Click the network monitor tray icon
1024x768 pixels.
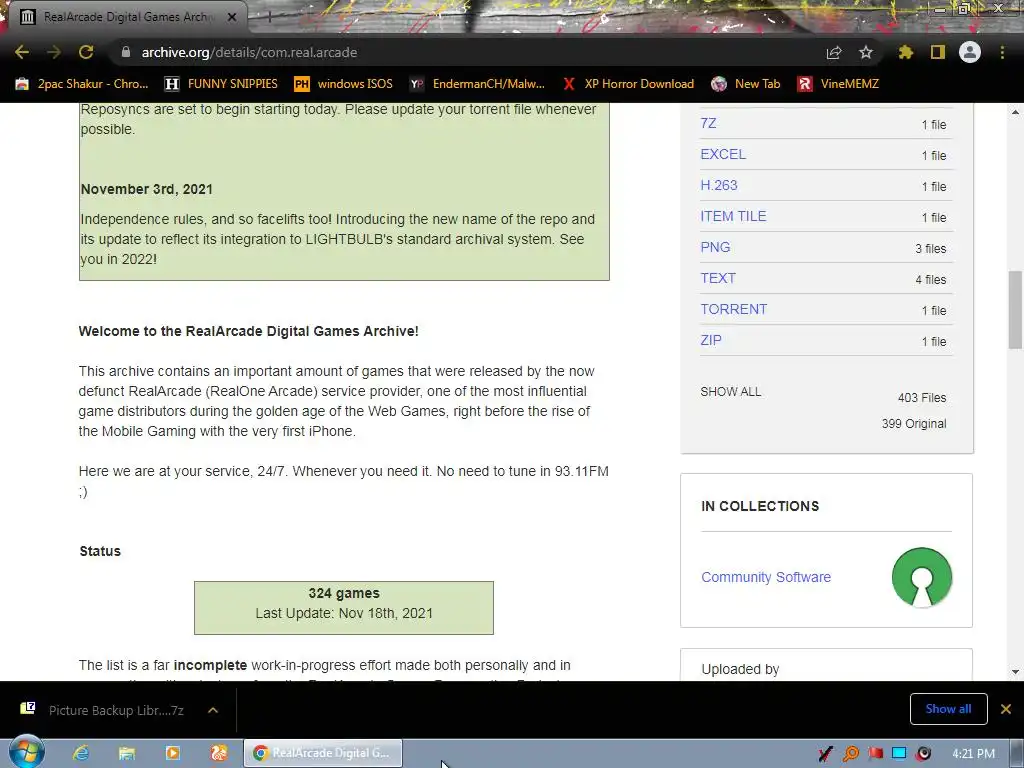tap(899, 754)
